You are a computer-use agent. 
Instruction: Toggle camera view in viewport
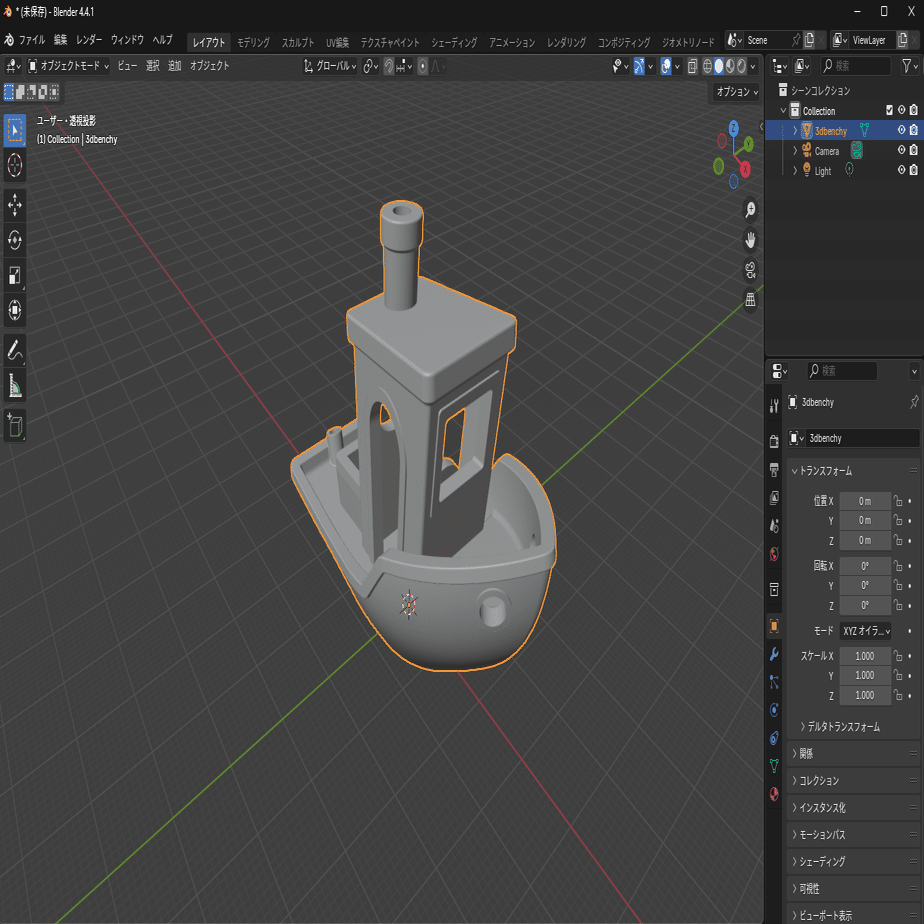click(x=750, y=270)
